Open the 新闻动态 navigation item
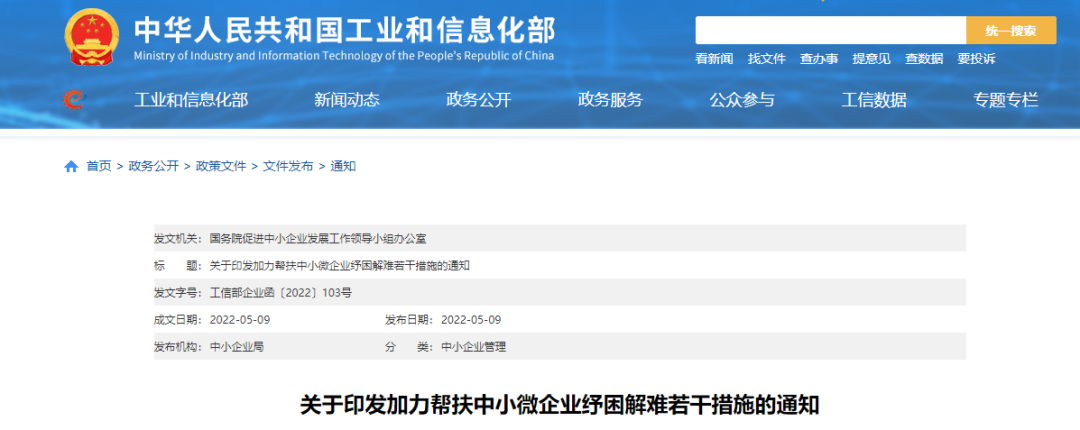The image size is (1080, 430). (346, 99)
